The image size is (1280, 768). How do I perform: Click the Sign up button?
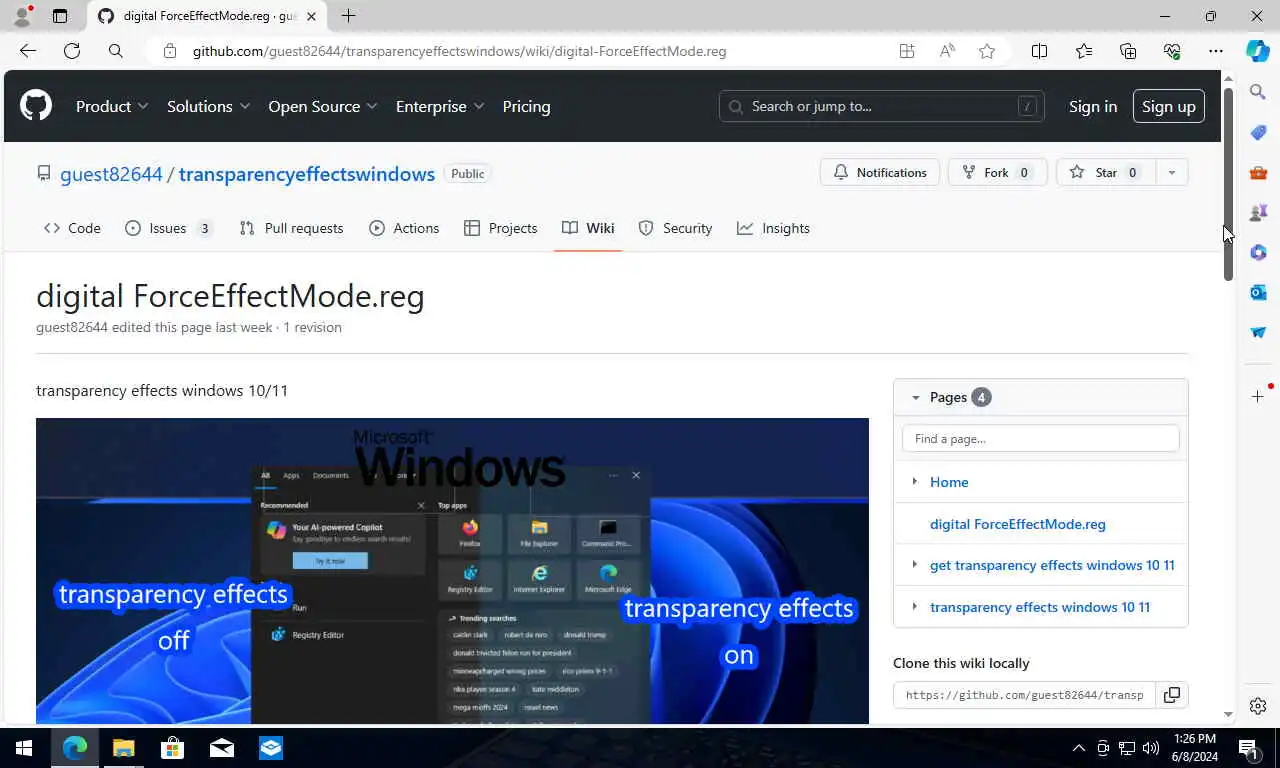[1168, 106]
